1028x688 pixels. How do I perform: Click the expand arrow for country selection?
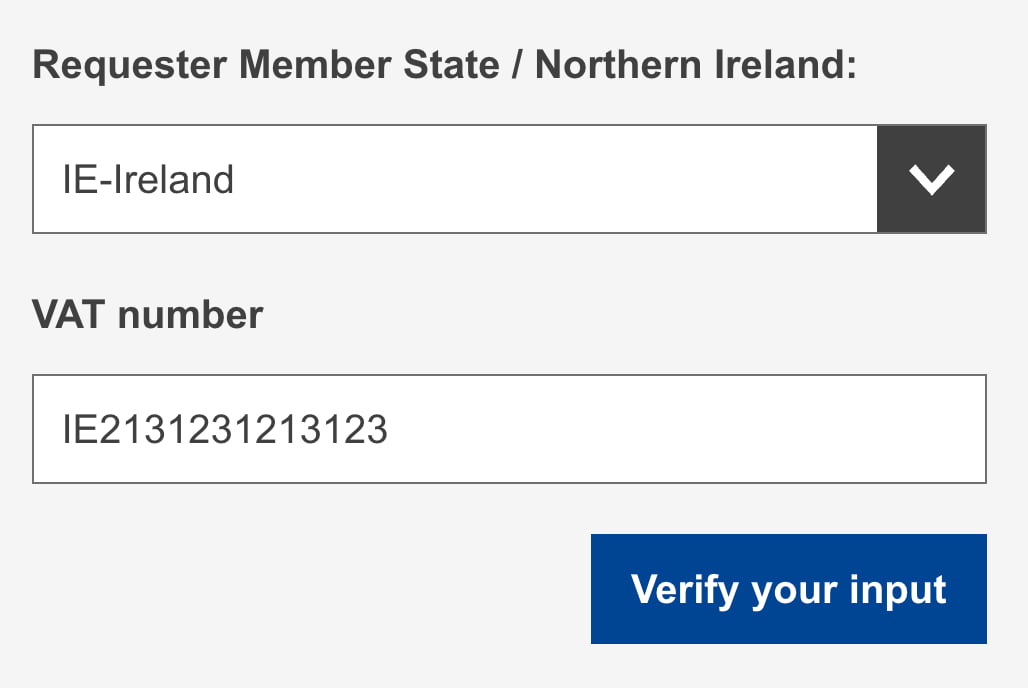point(931,179)
